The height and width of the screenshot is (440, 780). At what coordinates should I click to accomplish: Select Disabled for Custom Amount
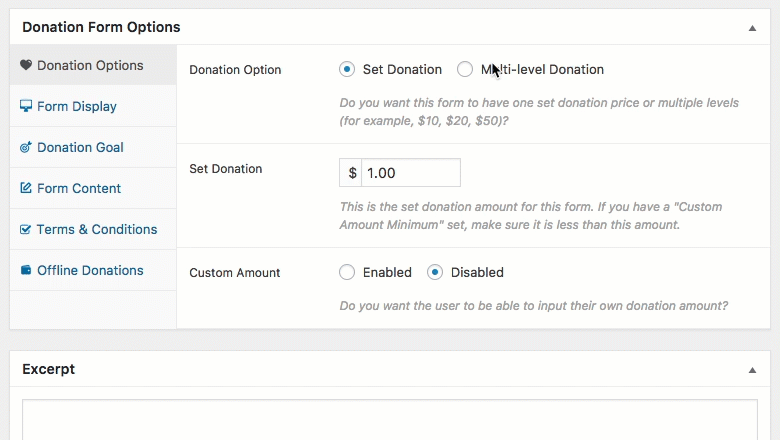pyautogui.click(x=435, y=272)
